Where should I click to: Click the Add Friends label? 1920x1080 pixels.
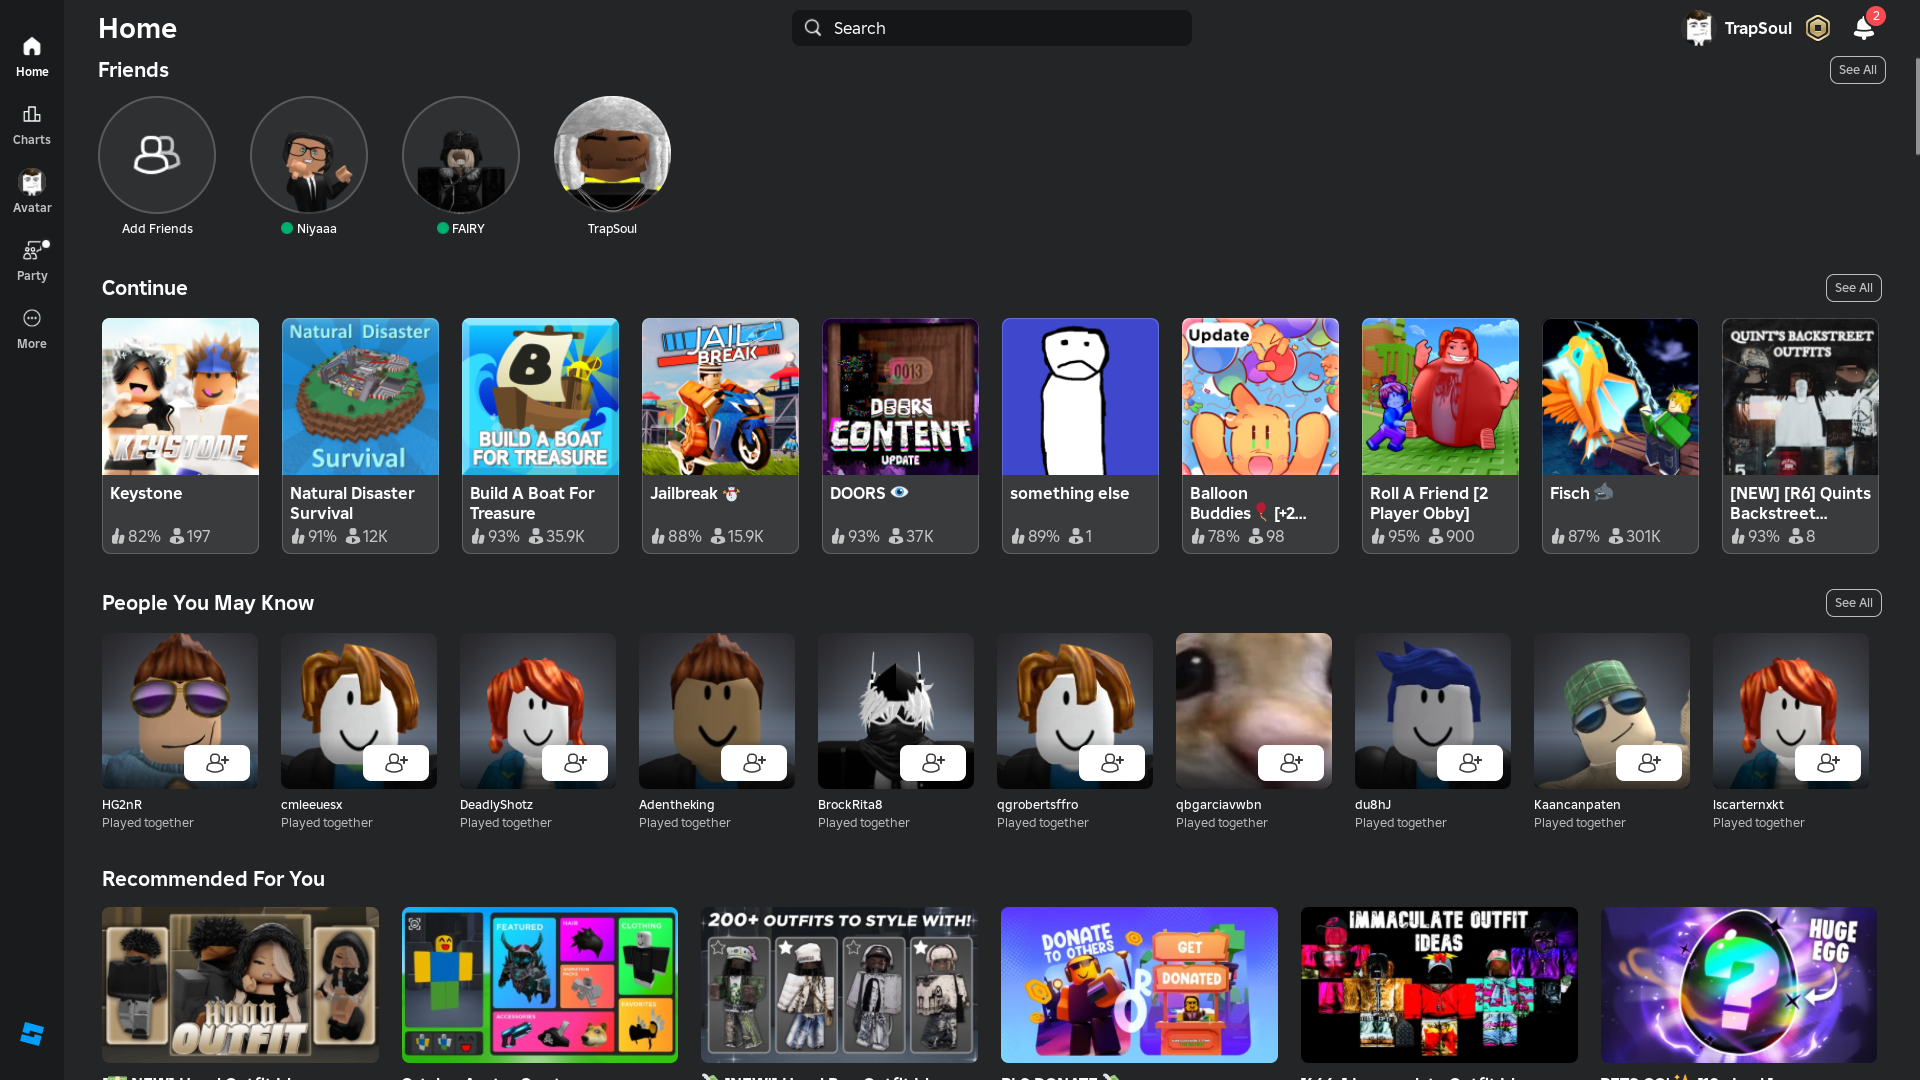[157, 229]
